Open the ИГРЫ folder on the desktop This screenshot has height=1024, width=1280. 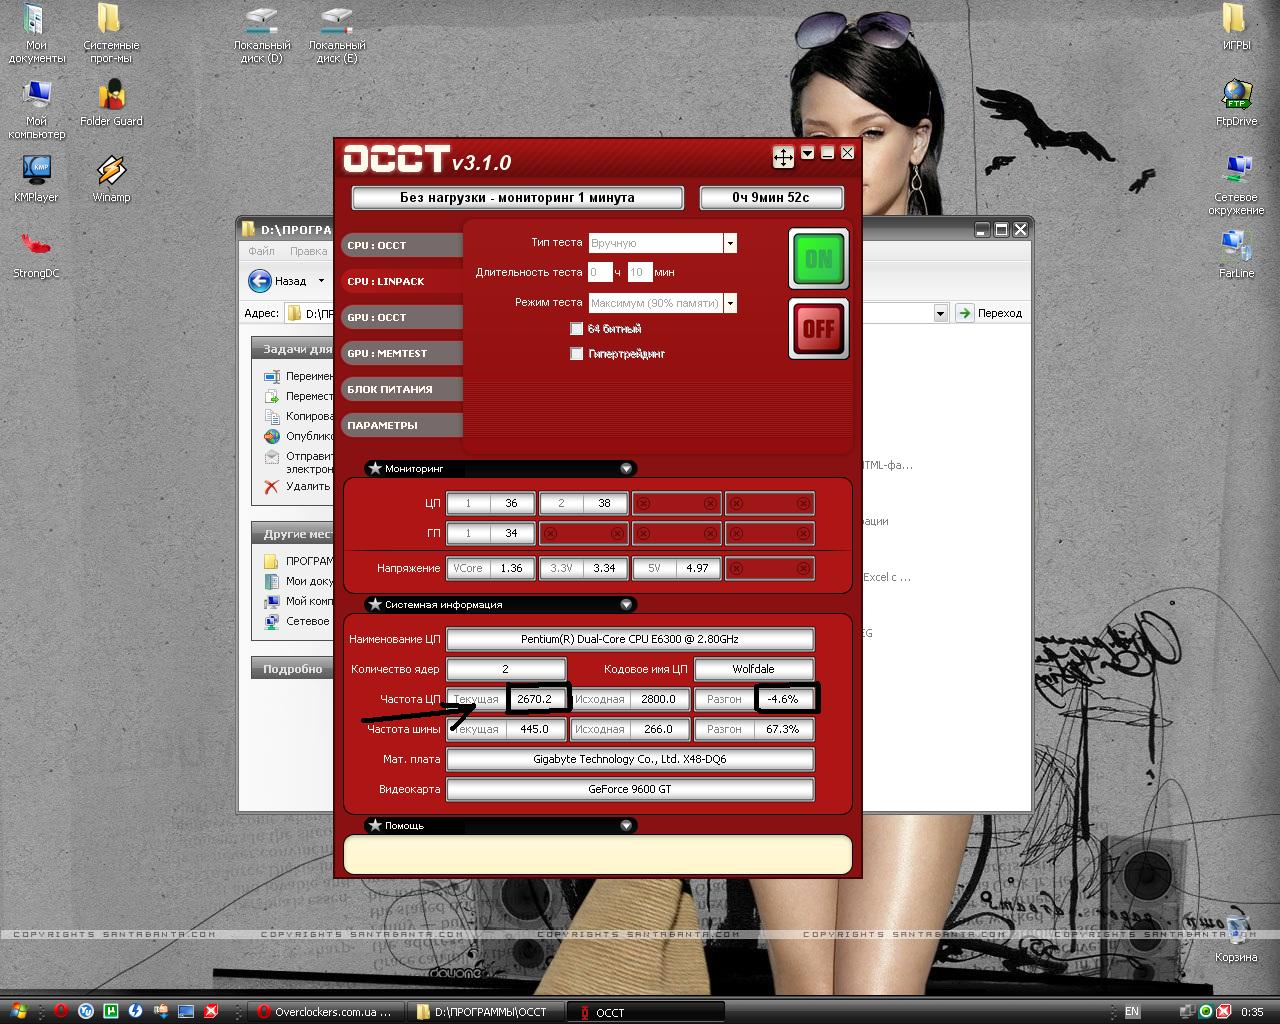coord(1236,27)
